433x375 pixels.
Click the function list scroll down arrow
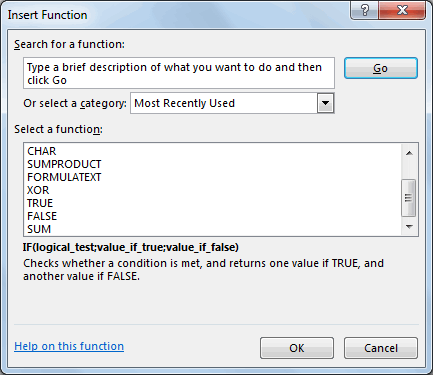pyautogui.click(x=409, y=227)
